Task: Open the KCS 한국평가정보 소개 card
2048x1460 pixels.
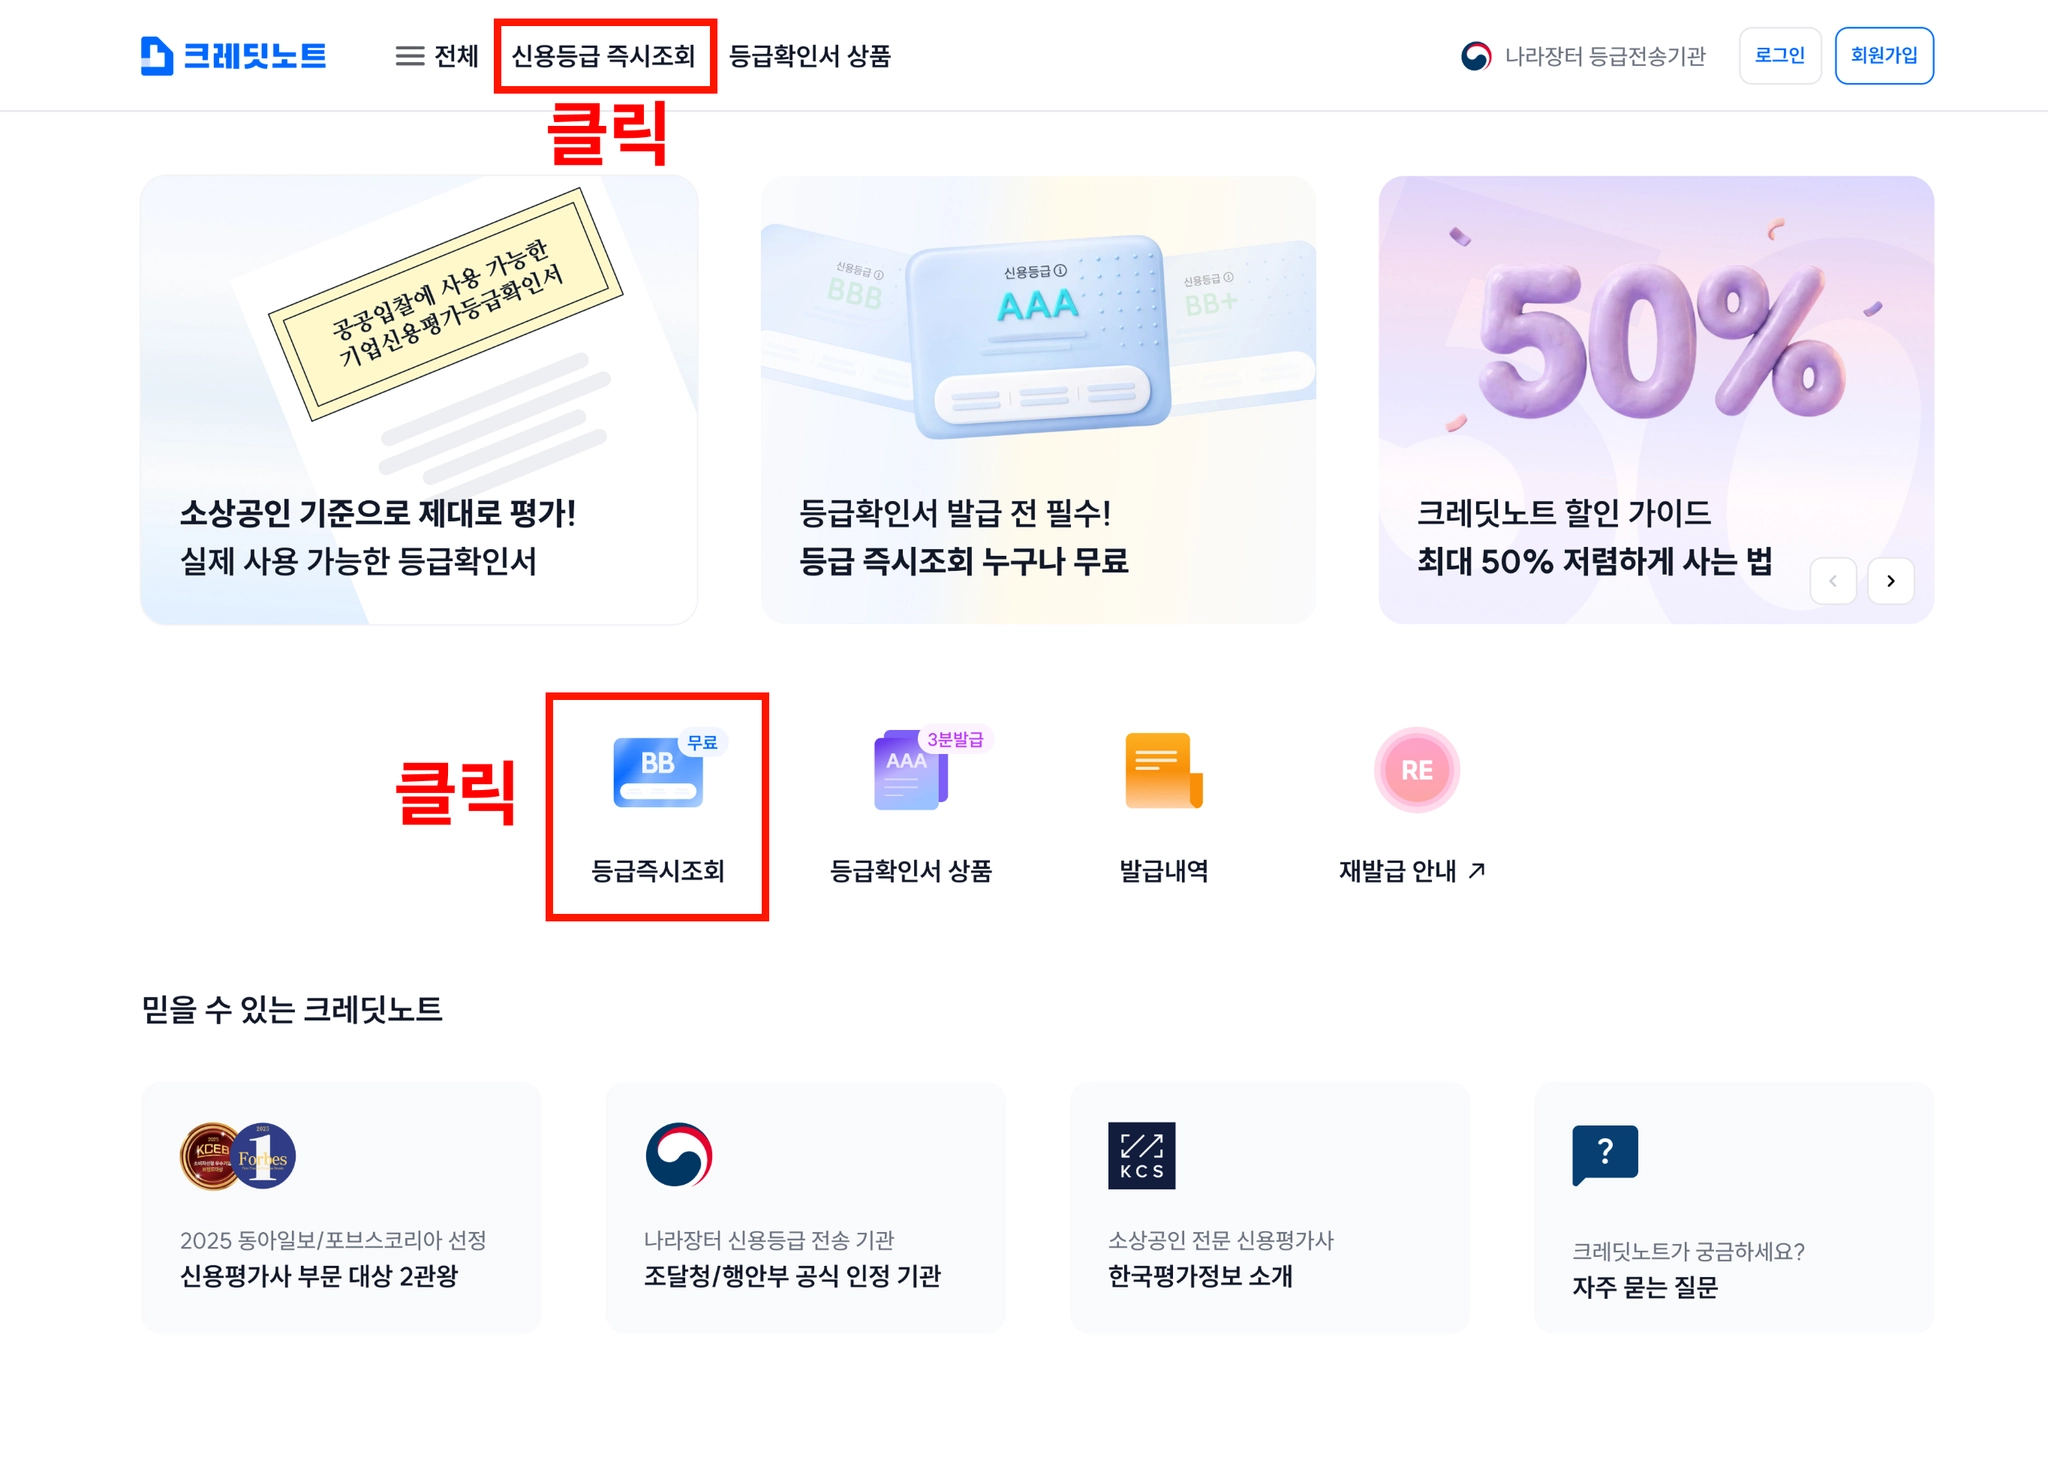Action: [1270, 1207]
